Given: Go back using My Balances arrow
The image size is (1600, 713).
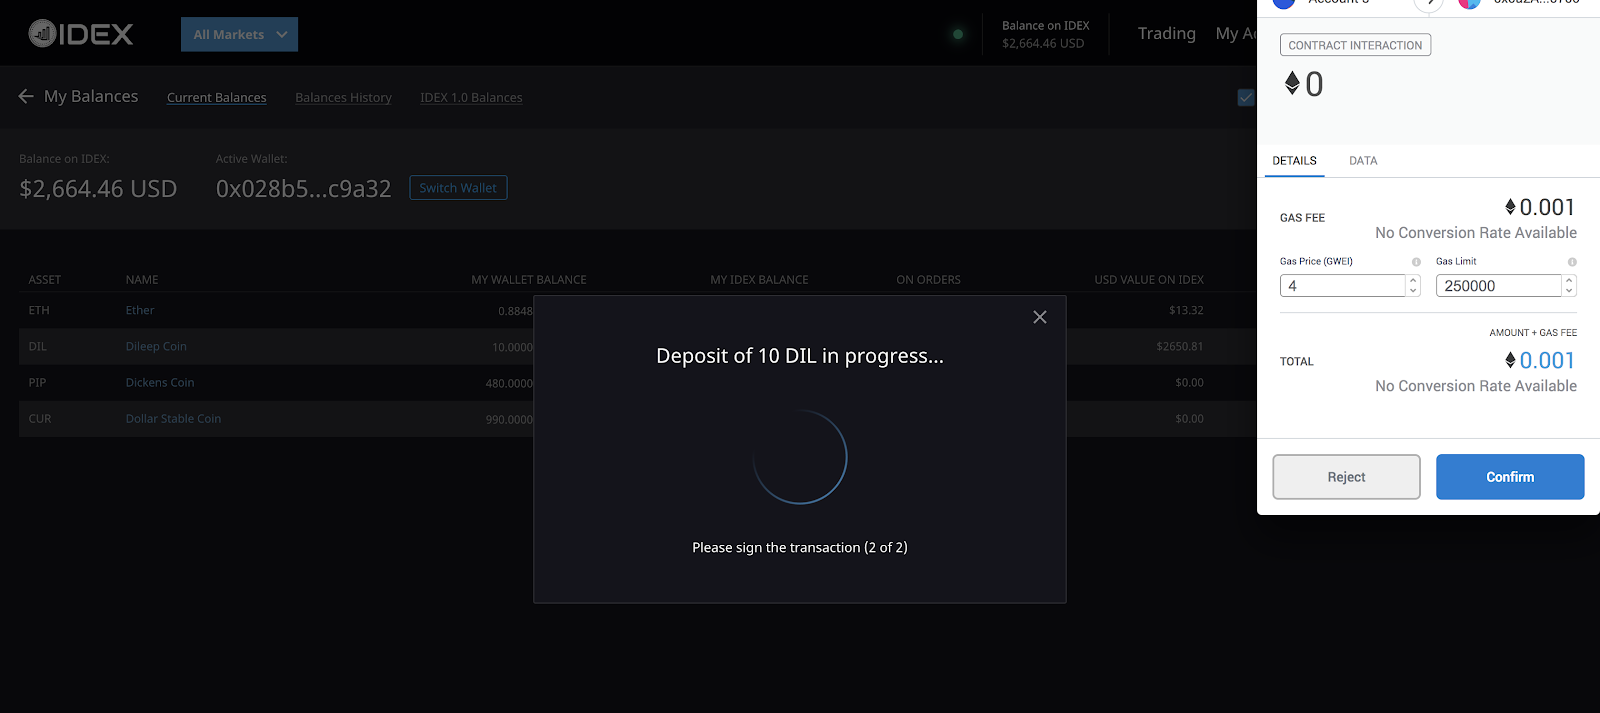Looking at the screenshot, I should point(26,96).
